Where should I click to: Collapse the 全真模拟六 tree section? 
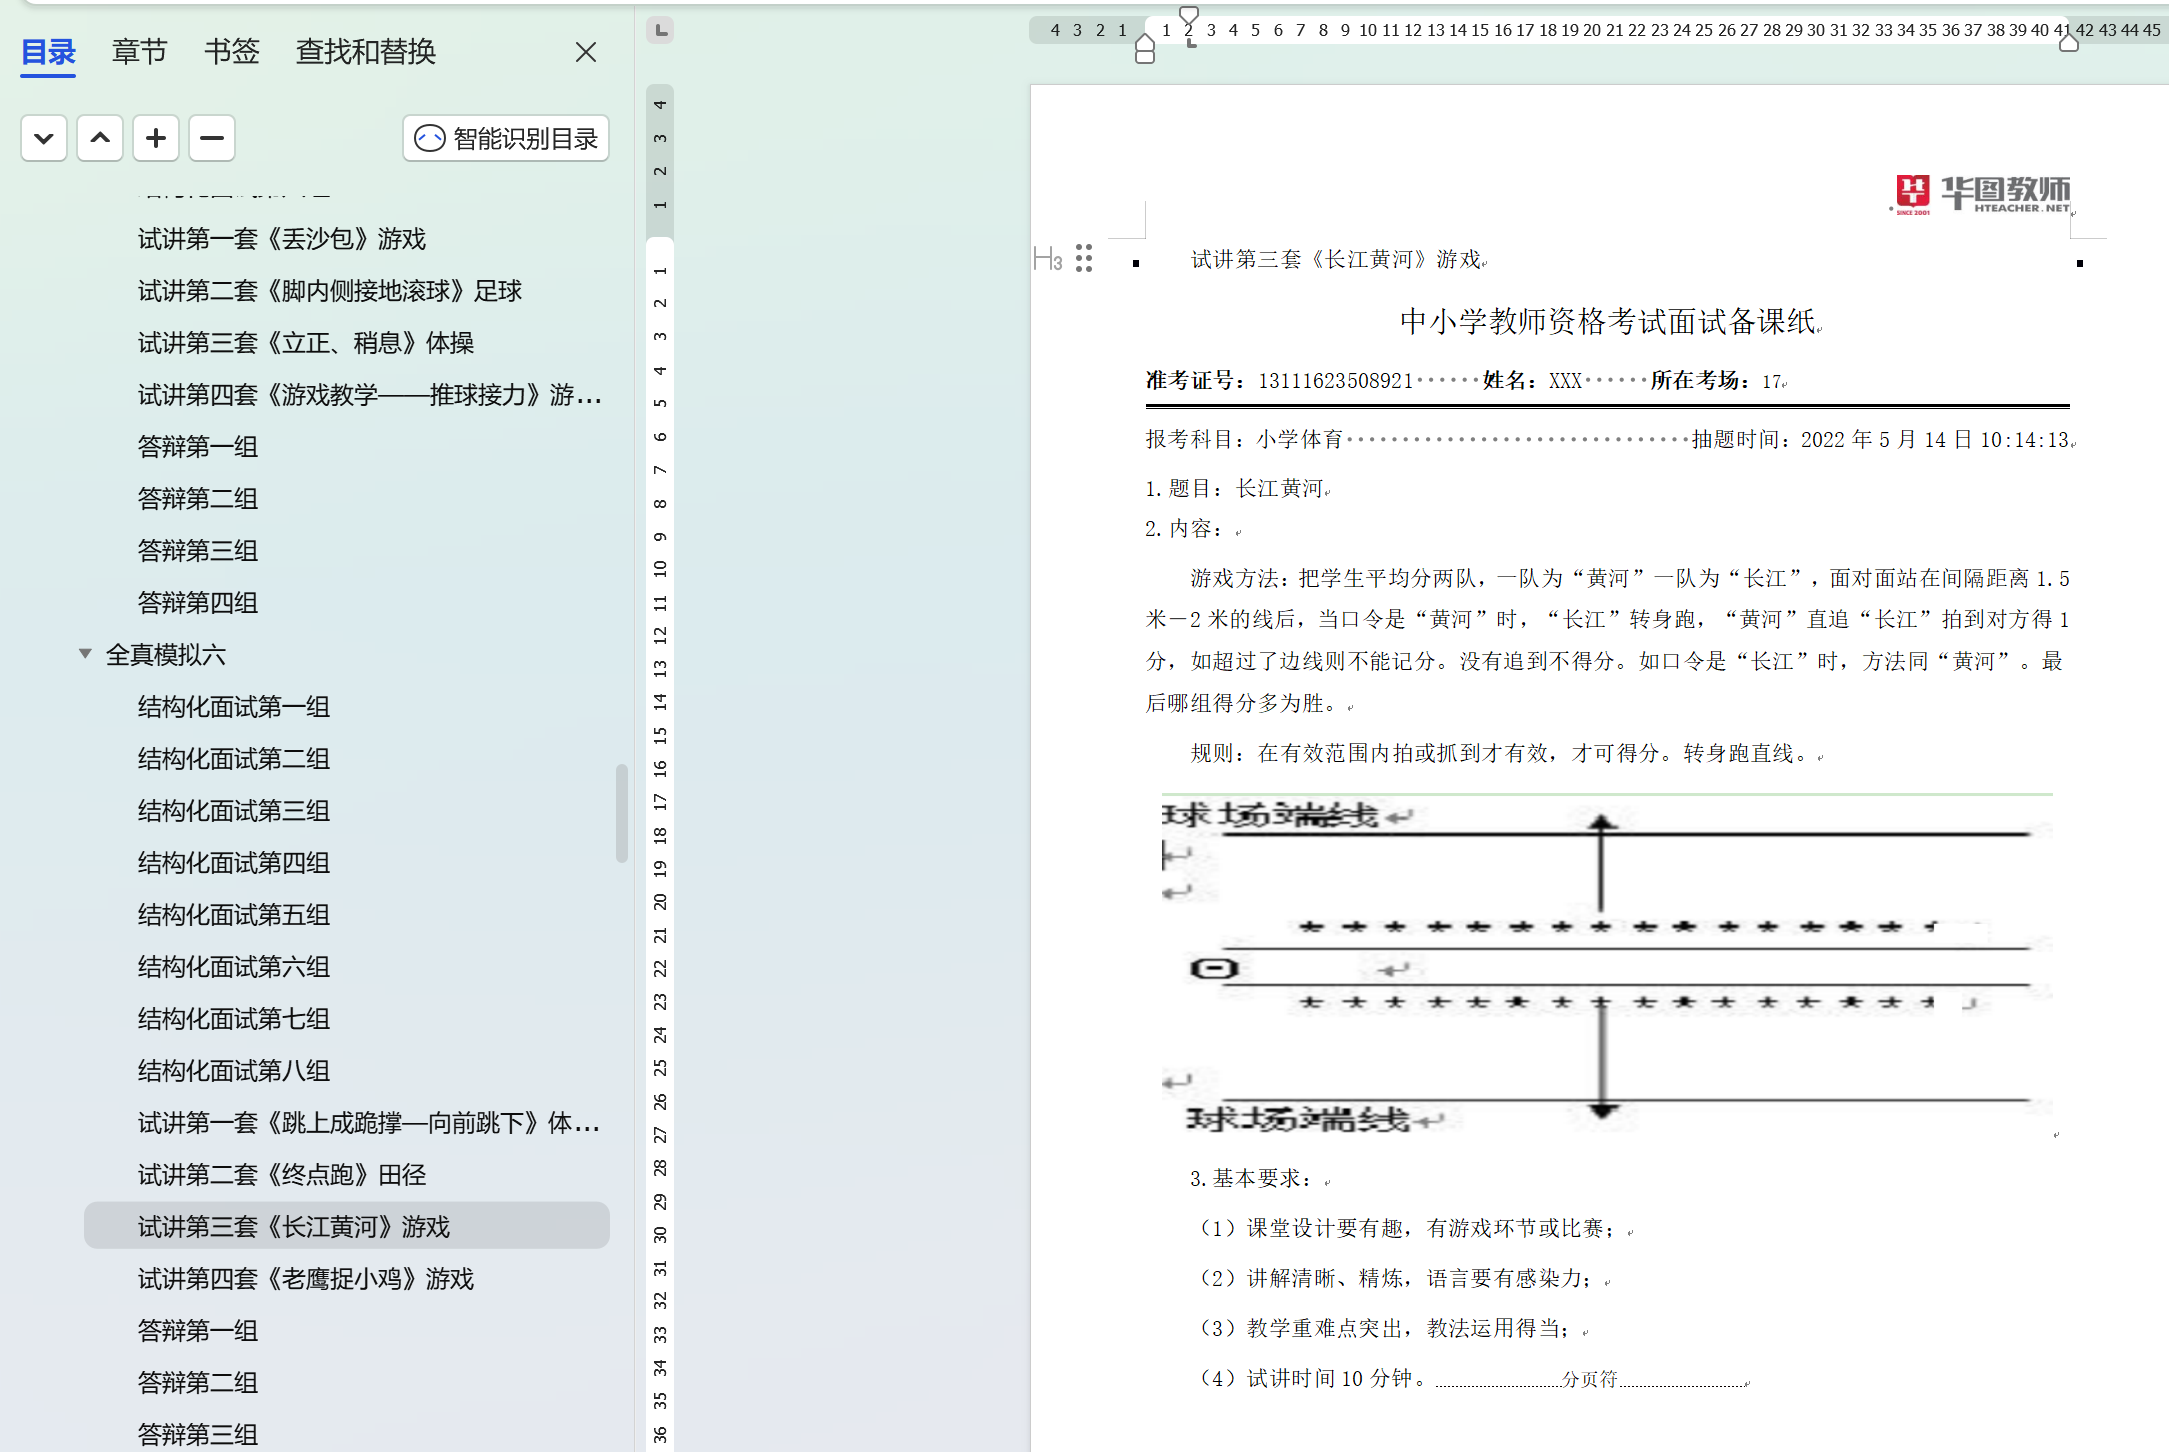click(86, 654)
